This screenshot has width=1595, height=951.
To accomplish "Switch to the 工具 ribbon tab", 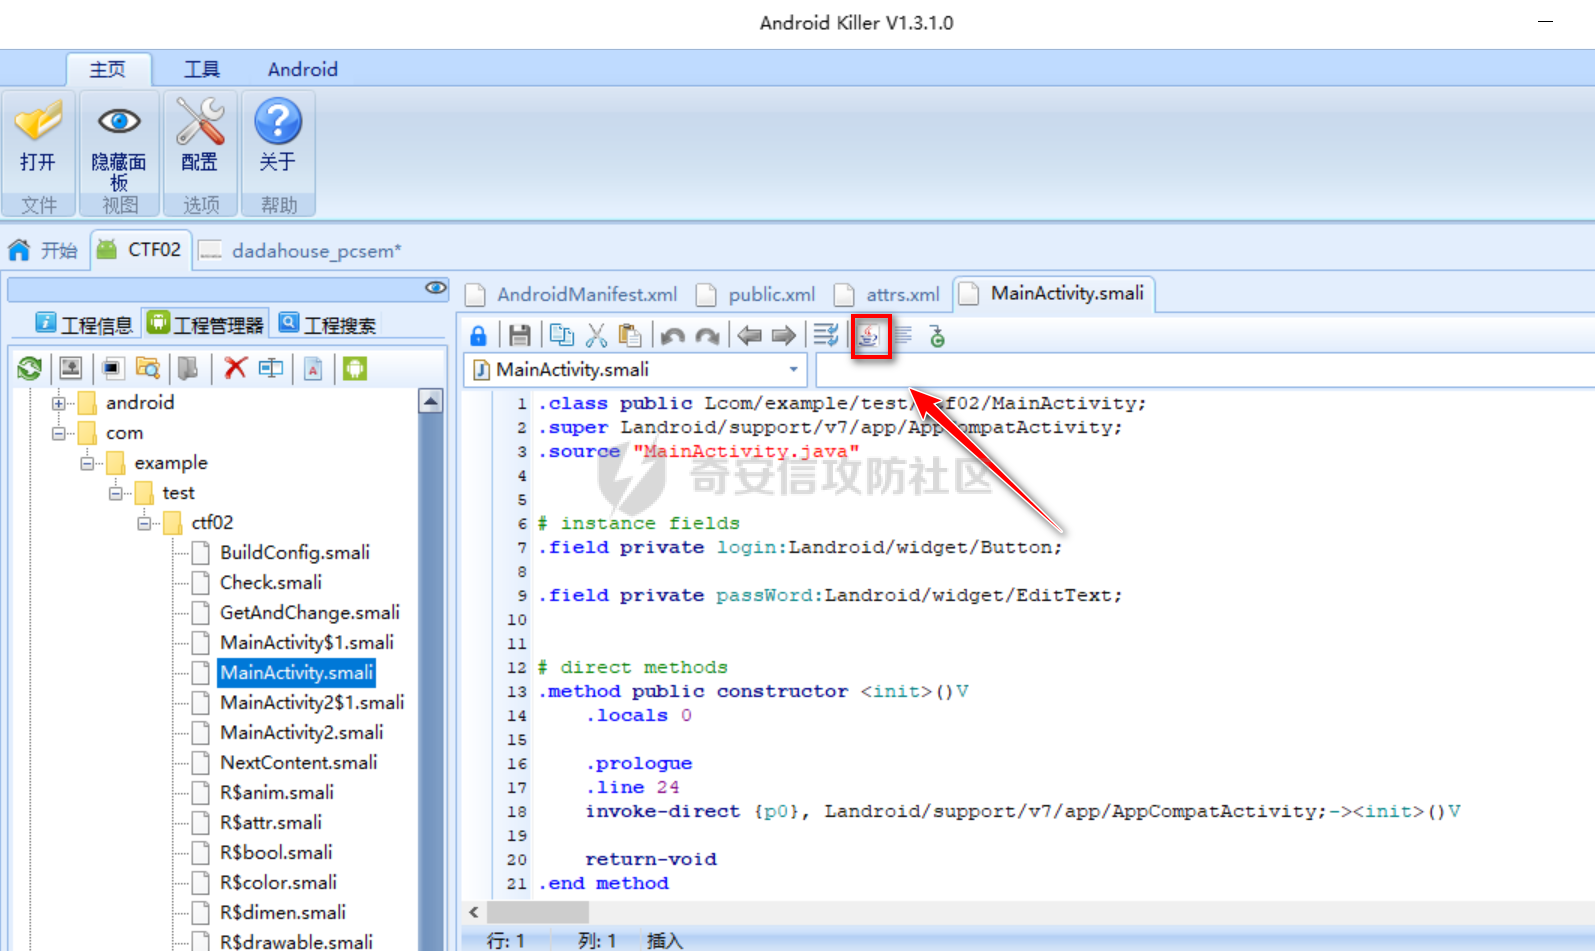I will (x=201, y=69).
